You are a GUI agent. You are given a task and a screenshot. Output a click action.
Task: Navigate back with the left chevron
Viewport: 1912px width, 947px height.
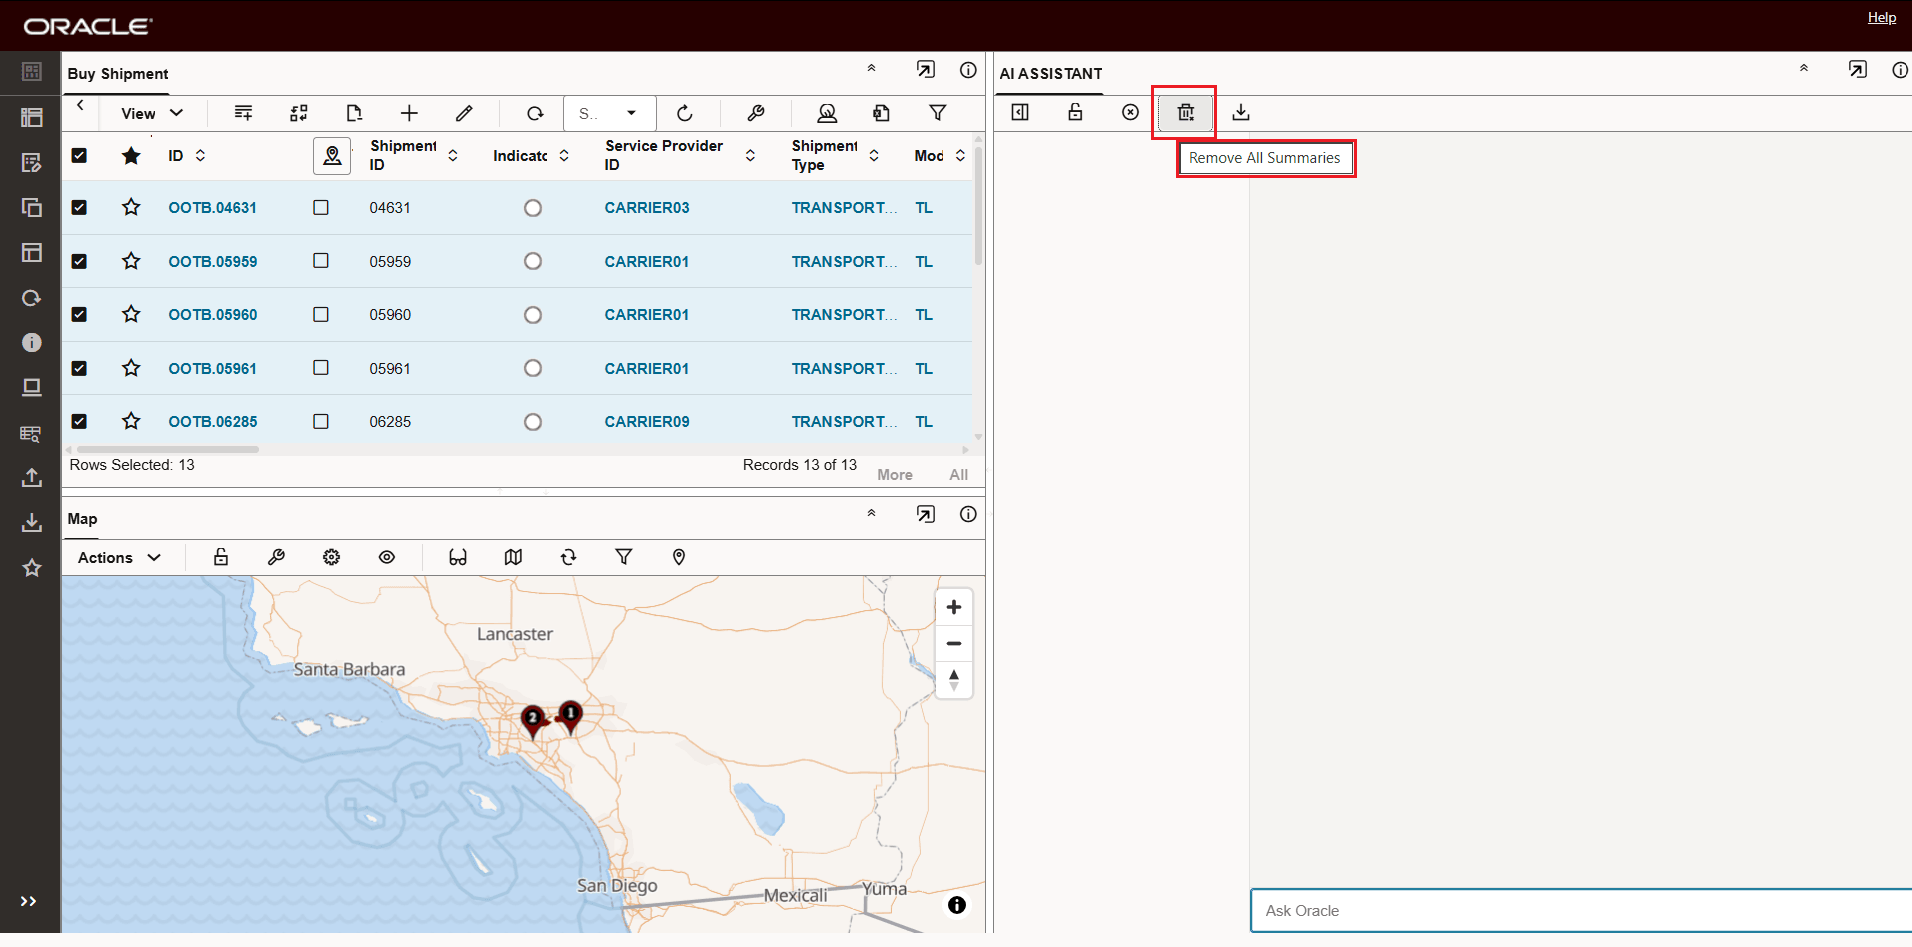80,106
